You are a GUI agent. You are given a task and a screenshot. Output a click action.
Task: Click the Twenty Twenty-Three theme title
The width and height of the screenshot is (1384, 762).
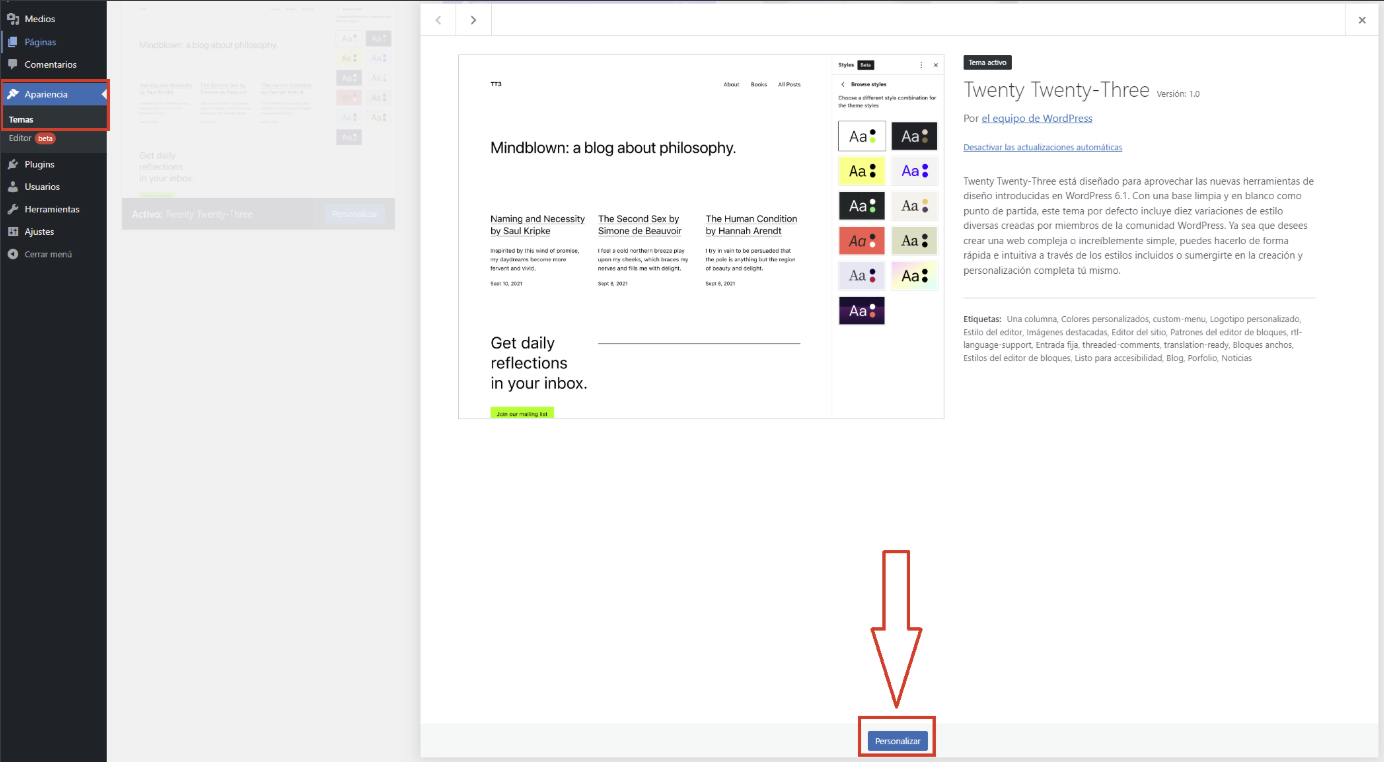1056,90
